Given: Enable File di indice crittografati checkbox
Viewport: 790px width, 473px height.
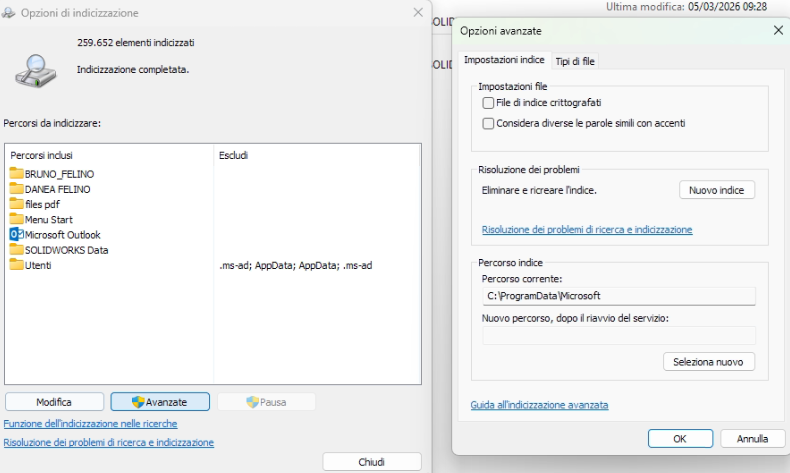Looking at the screenshot, I should [488, 103].
